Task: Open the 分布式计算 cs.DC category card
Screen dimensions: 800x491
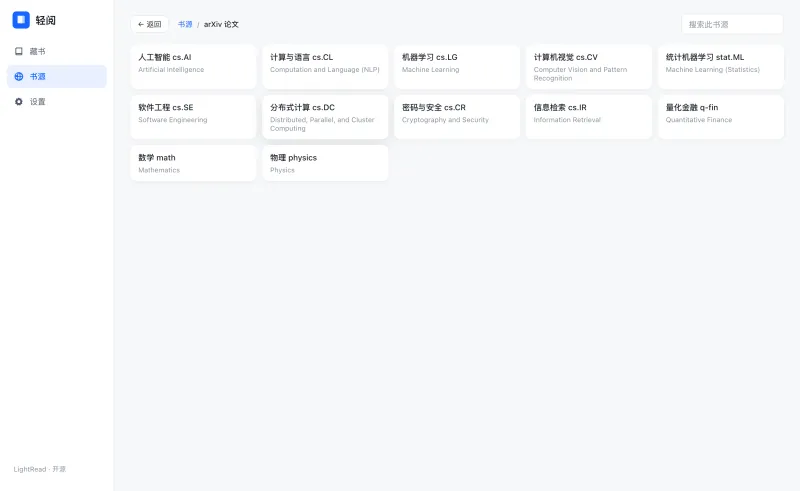Action: [325, 117]
